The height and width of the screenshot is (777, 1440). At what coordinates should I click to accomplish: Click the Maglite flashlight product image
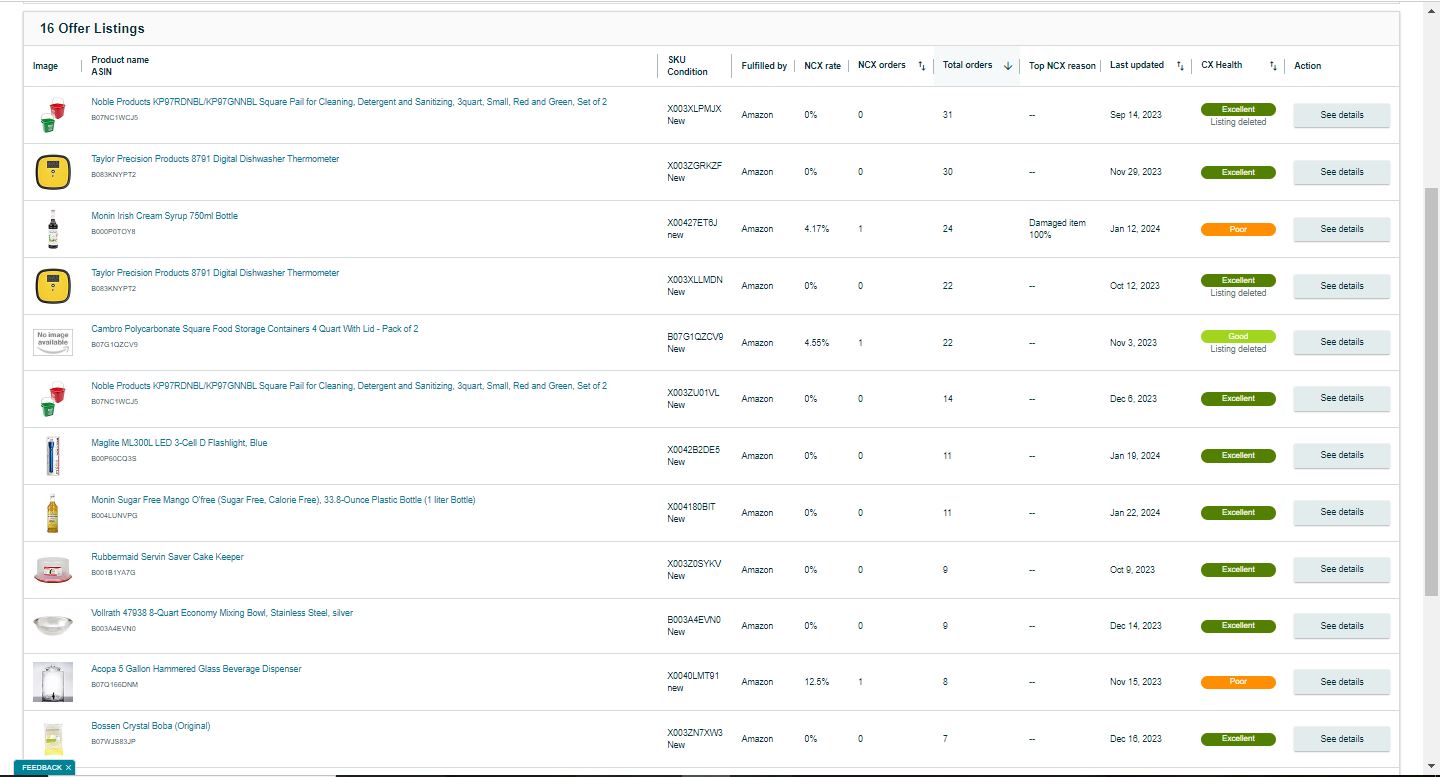[52, 456]
